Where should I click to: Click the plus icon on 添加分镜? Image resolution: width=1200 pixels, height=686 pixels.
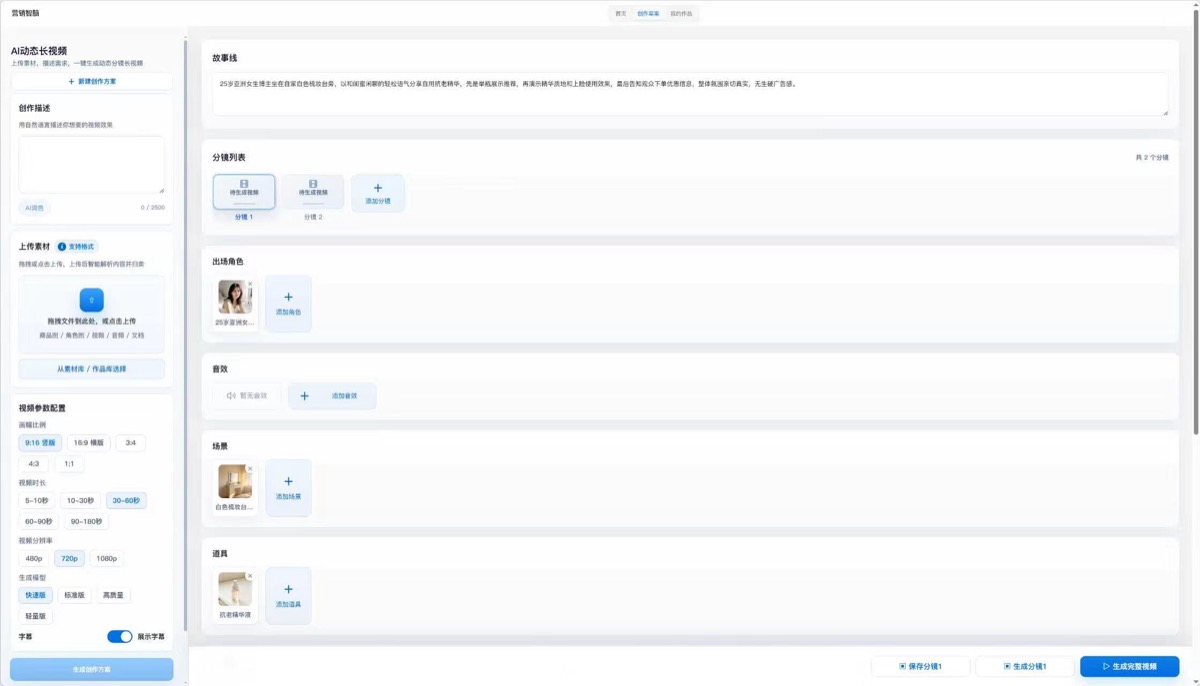tap(378, 188)
